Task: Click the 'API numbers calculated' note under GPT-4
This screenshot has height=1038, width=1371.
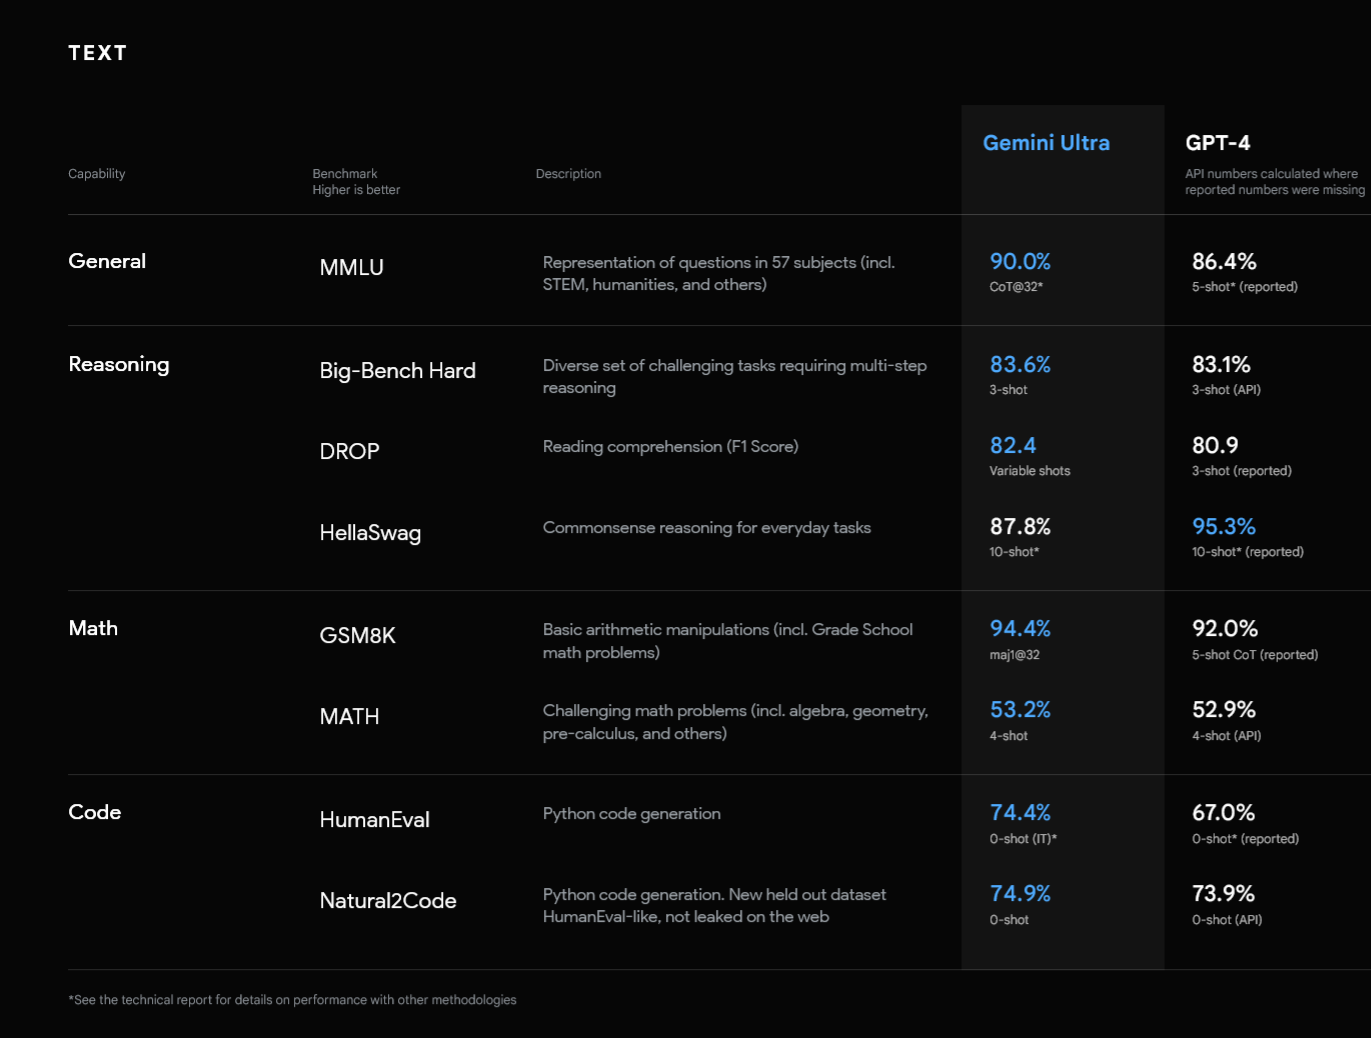Action: point(1275,182)
